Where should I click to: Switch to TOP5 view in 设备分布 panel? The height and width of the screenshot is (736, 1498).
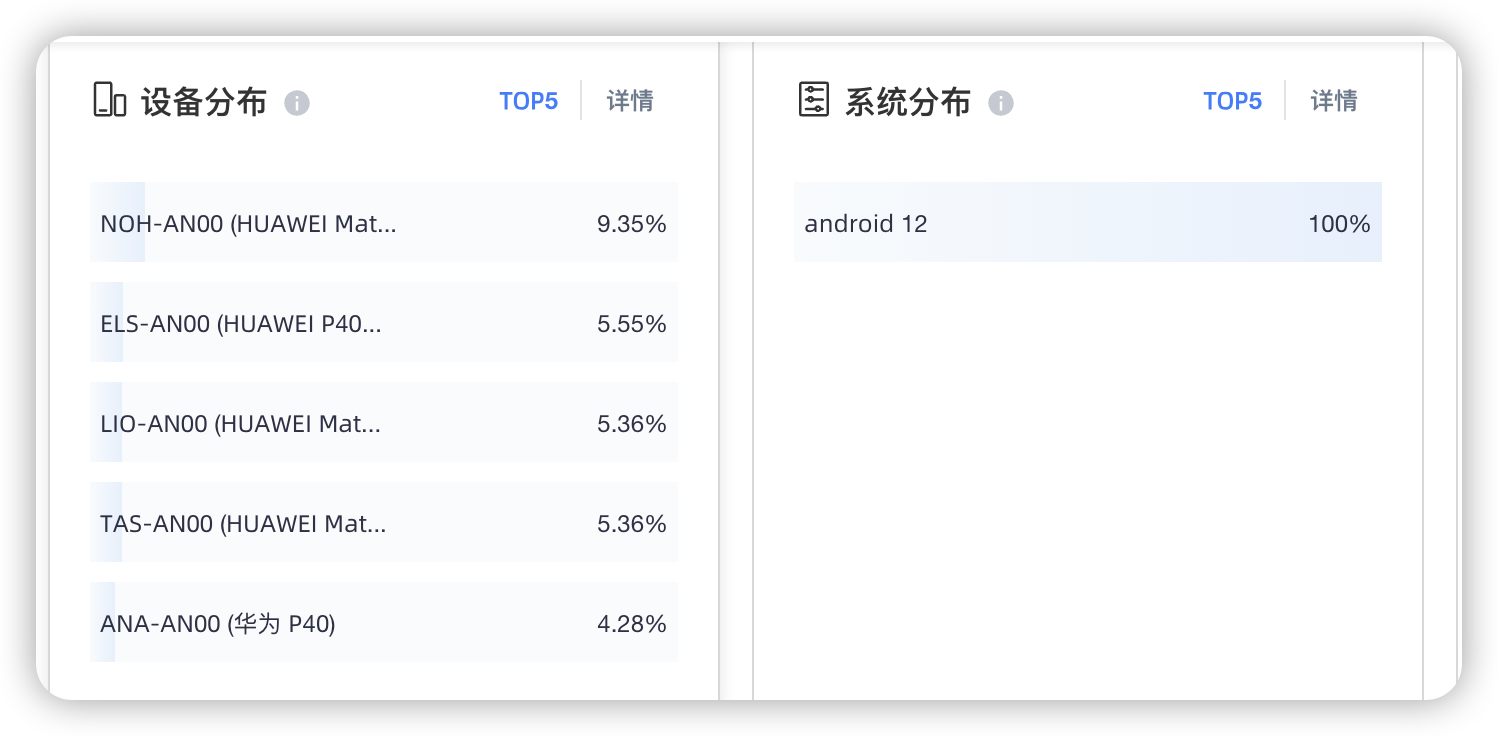pos(529,100)
